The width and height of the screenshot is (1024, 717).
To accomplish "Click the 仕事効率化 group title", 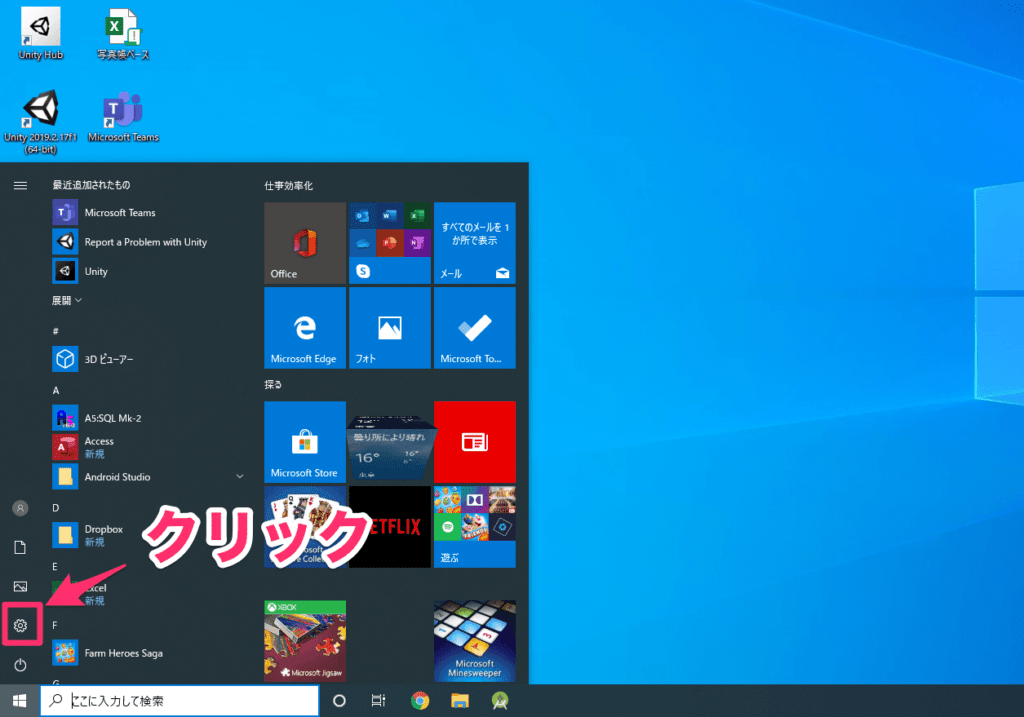I will click(x=289, y=185).
